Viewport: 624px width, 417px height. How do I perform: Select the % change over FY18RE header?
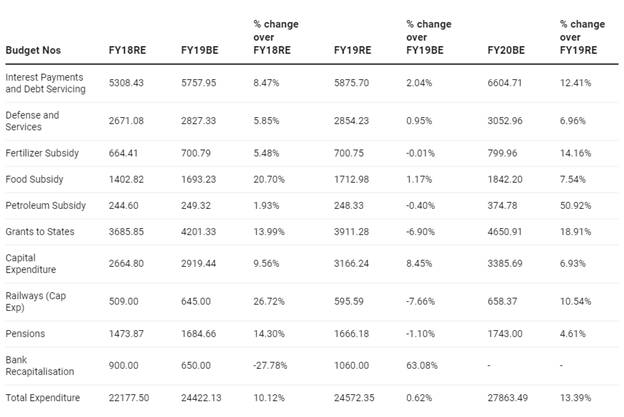(x=276, y=37)
